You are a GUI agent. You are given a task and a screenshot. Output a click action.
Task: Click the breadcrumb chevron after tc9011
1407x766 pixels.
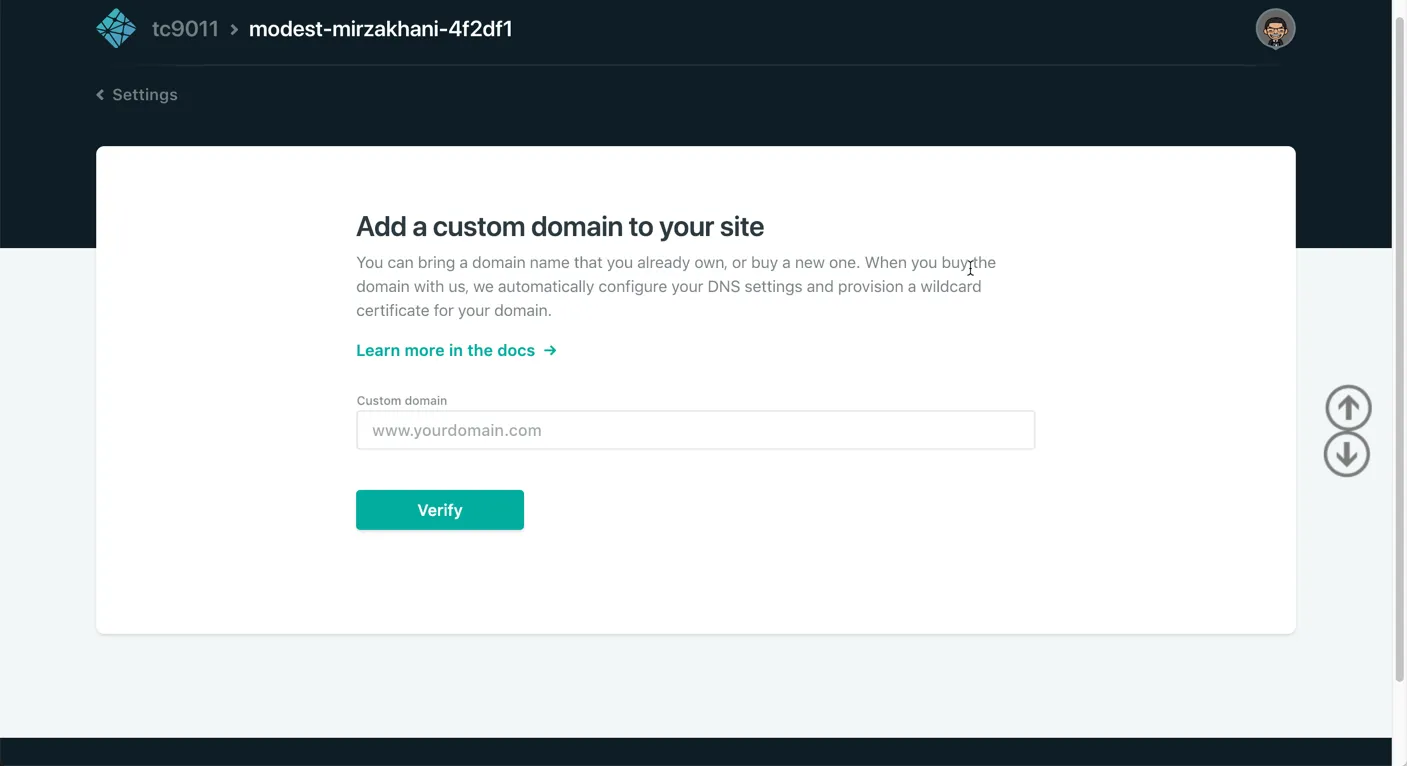pos(234,30)
